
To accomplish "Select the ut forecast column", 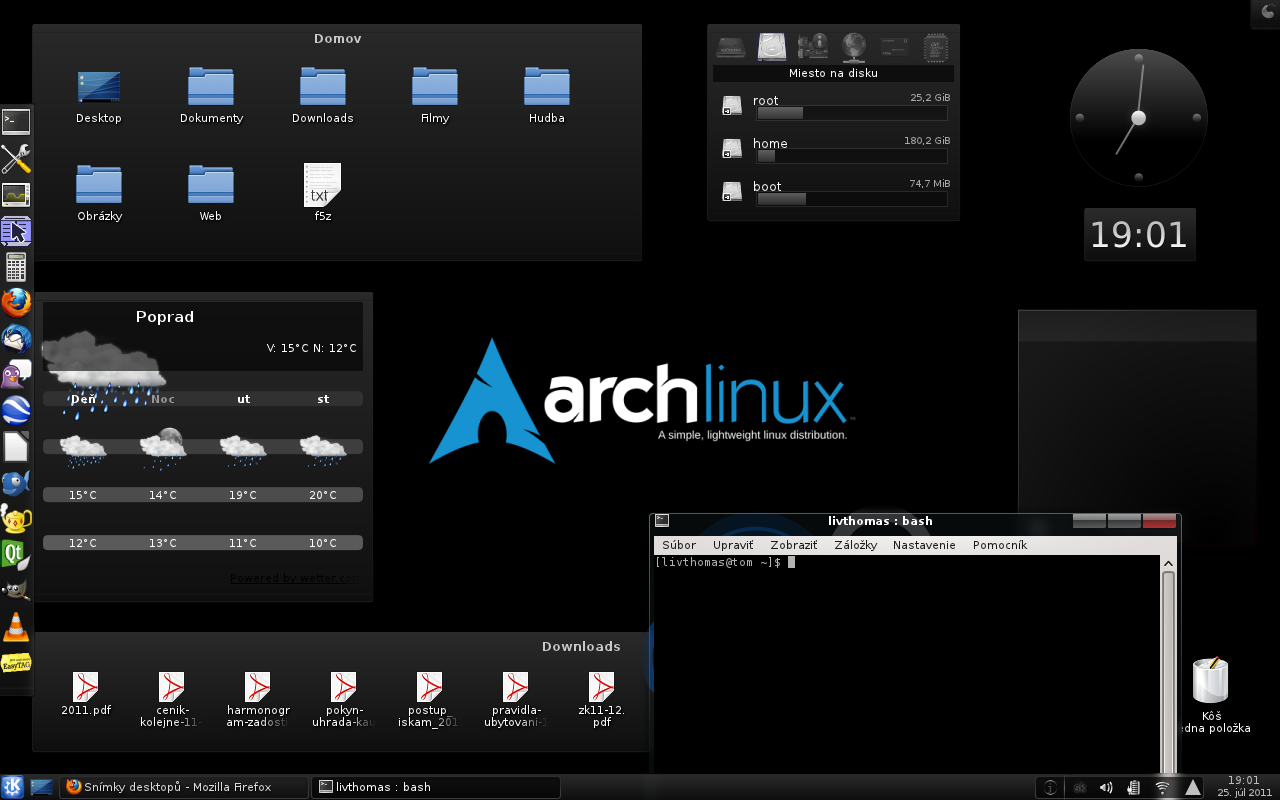I will click(x=243, y=399).
